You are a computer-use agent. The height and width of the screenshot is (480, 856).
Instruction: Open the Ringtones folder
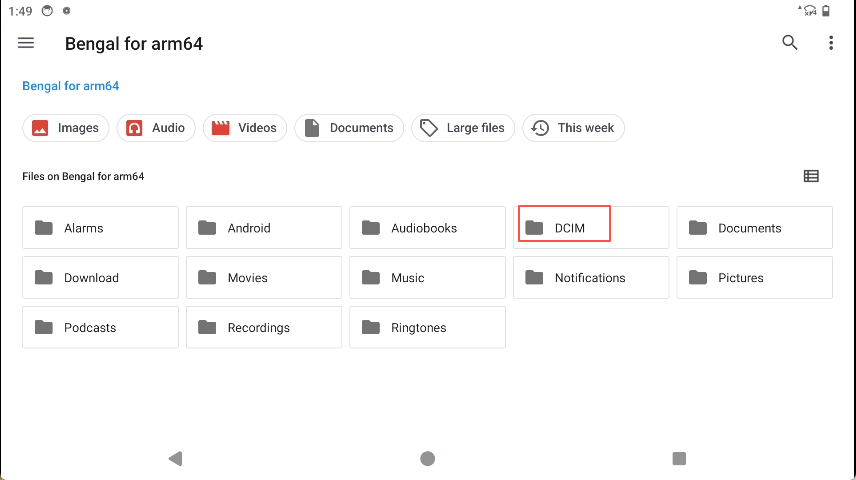427,328
